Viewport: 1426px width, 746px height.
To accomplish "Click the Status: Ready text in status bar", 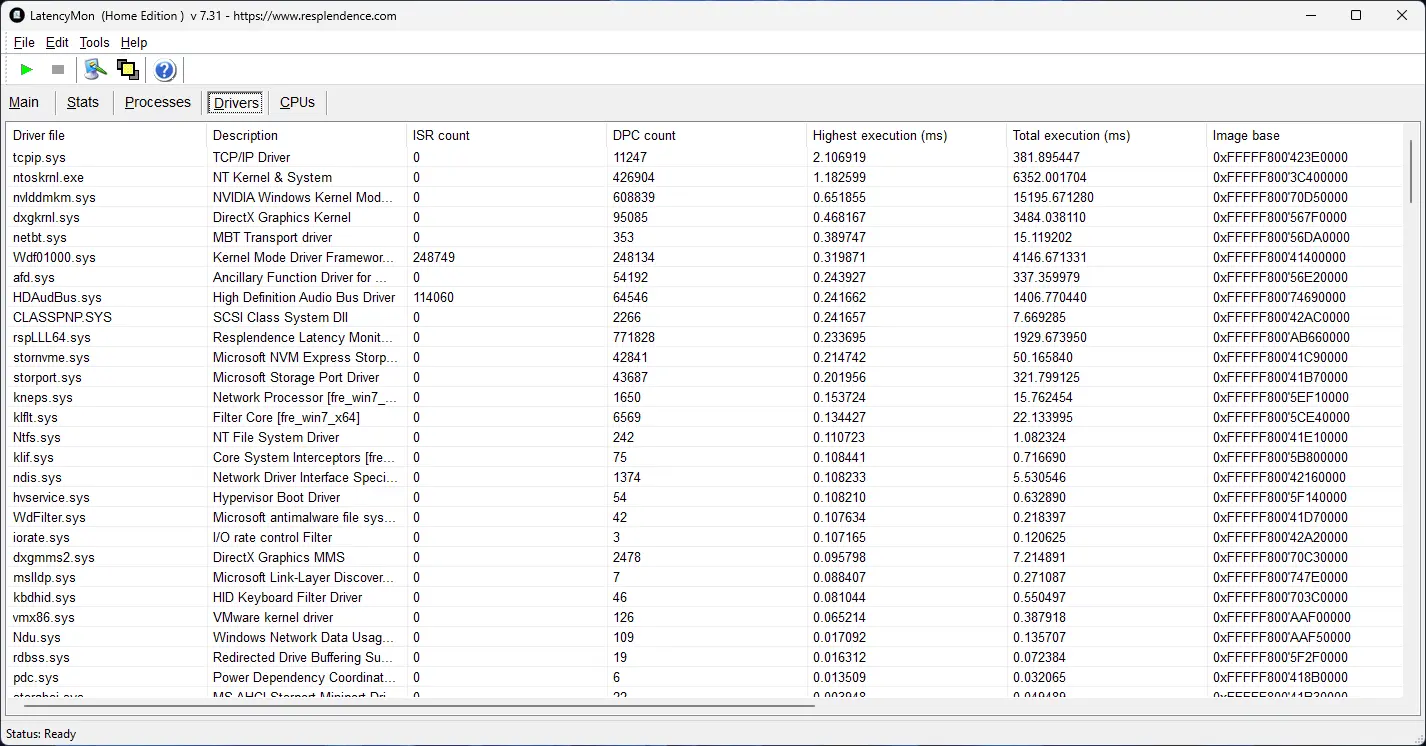I will (x=41, y=734).
